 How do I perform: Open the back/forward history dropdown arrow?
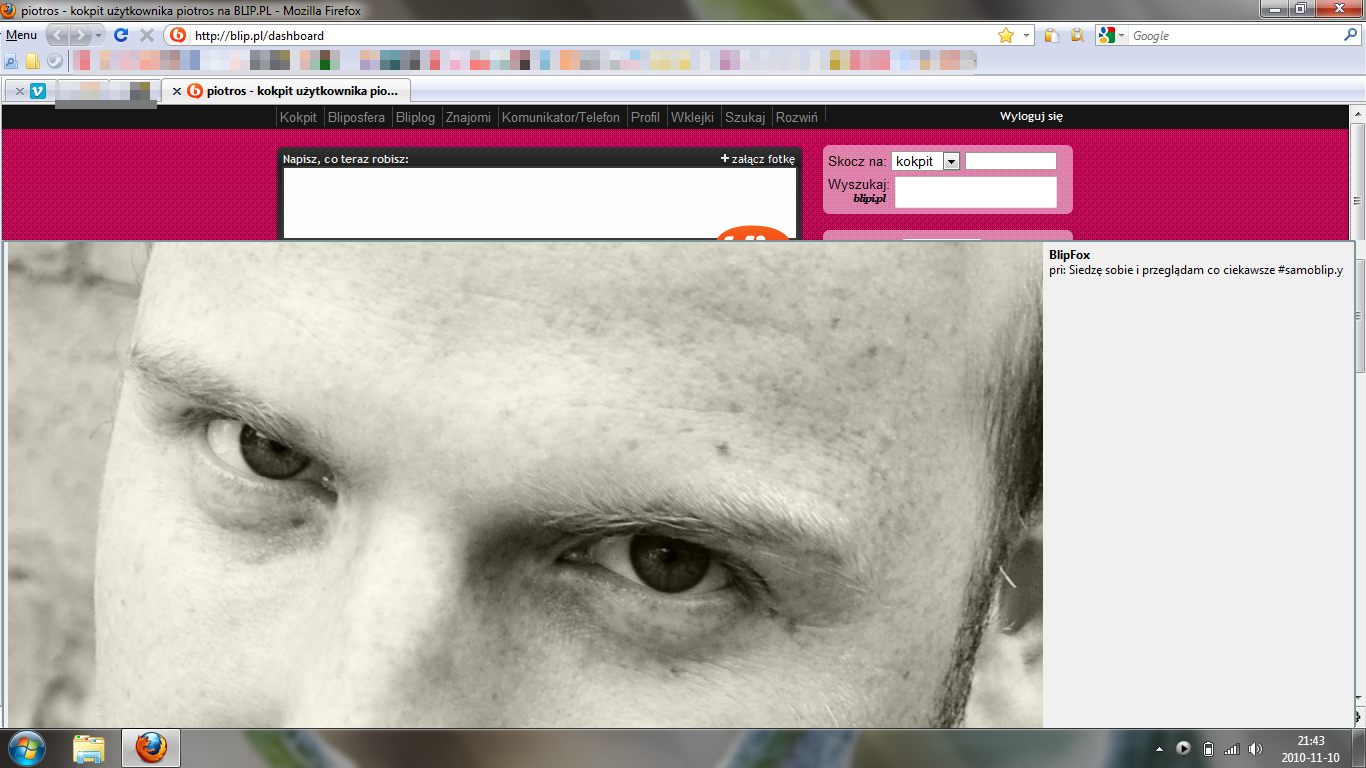[99, 35]
